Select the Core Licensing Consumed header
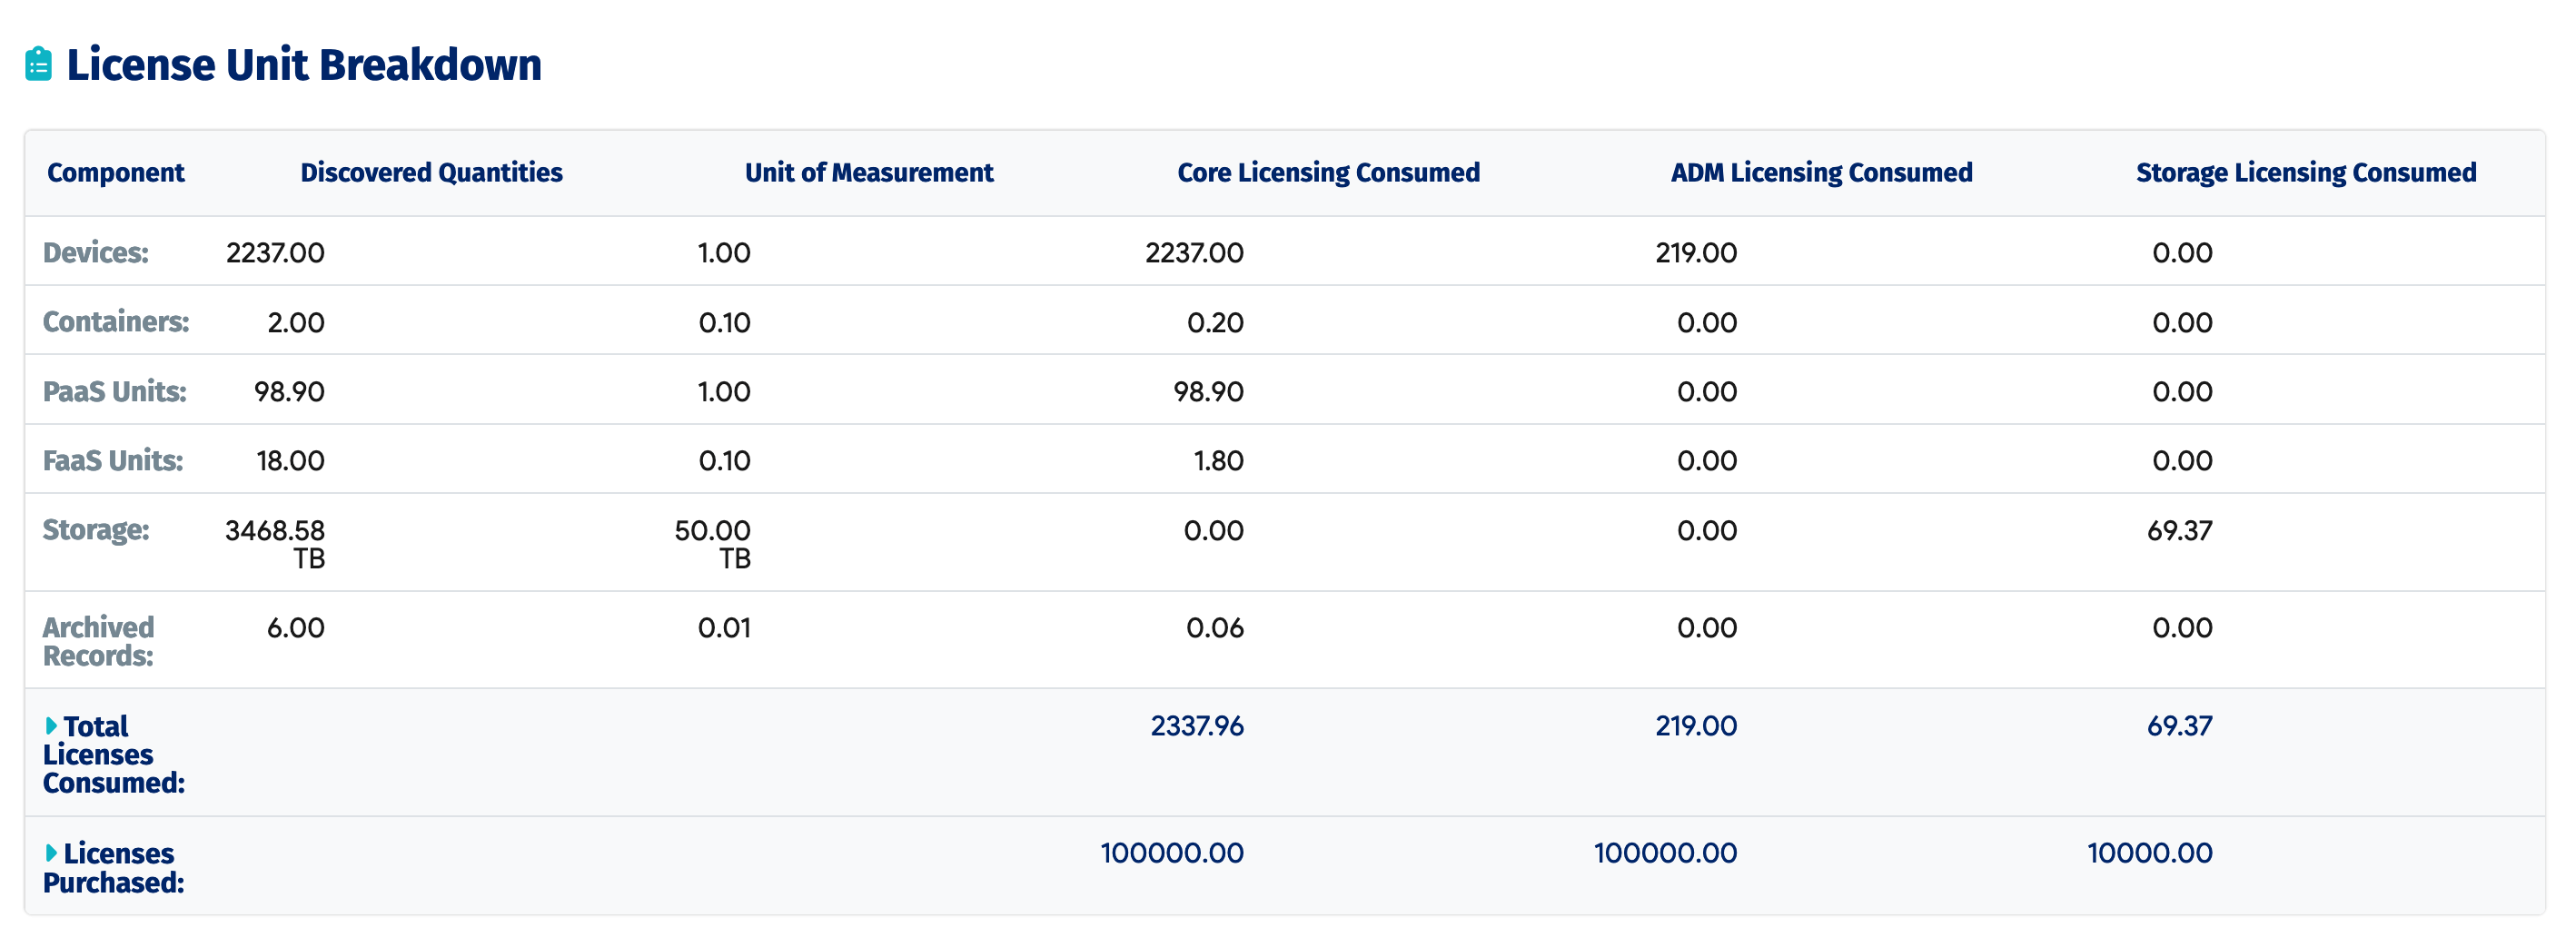This screenshot has height=937, width=2576. (1327, 173)
